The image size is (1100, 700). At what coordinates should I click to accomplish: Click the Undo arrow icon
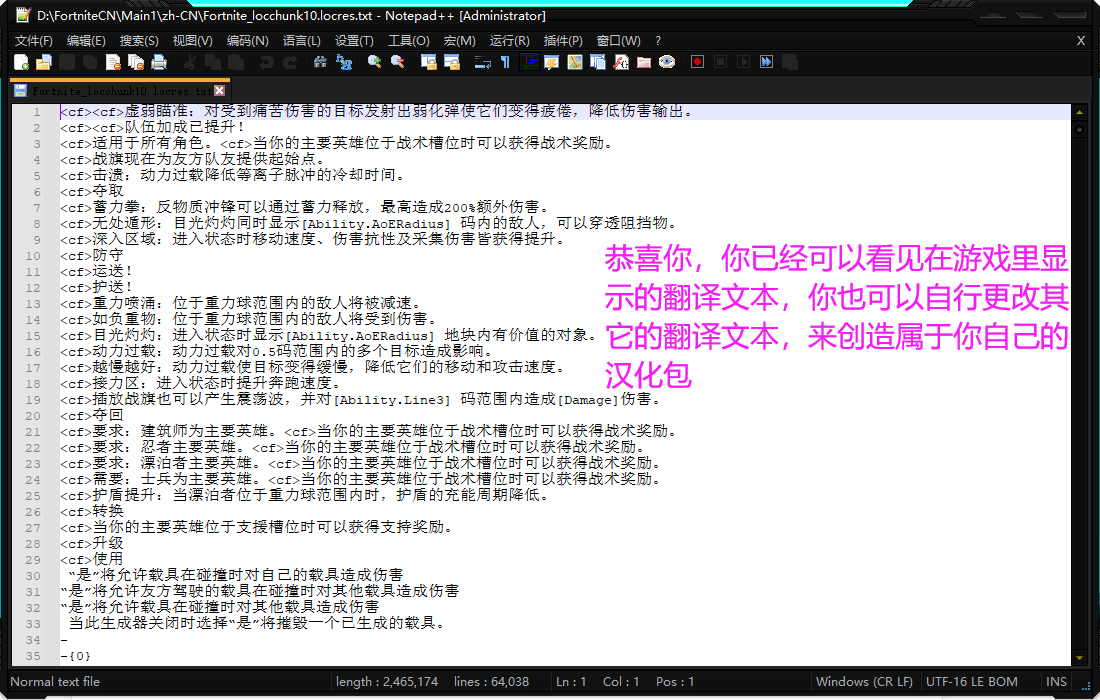click(x=267, y=62)
